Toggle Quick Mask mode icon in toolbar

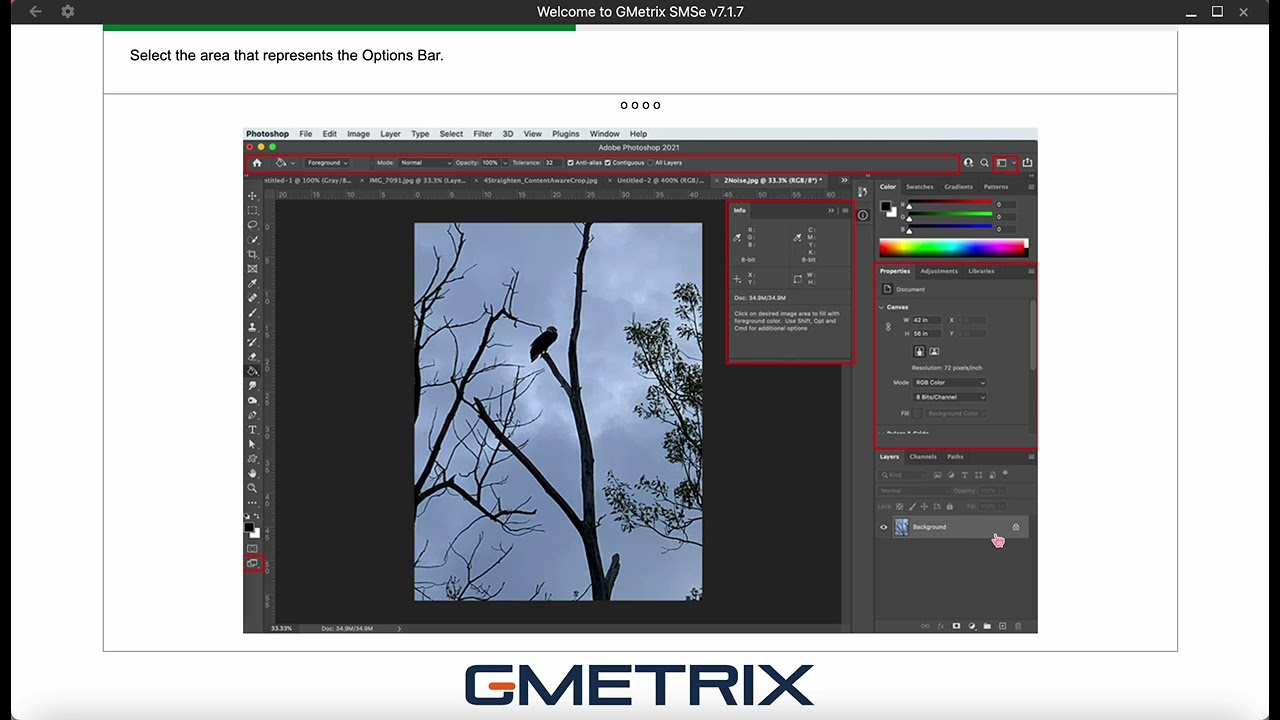point(252,548)
